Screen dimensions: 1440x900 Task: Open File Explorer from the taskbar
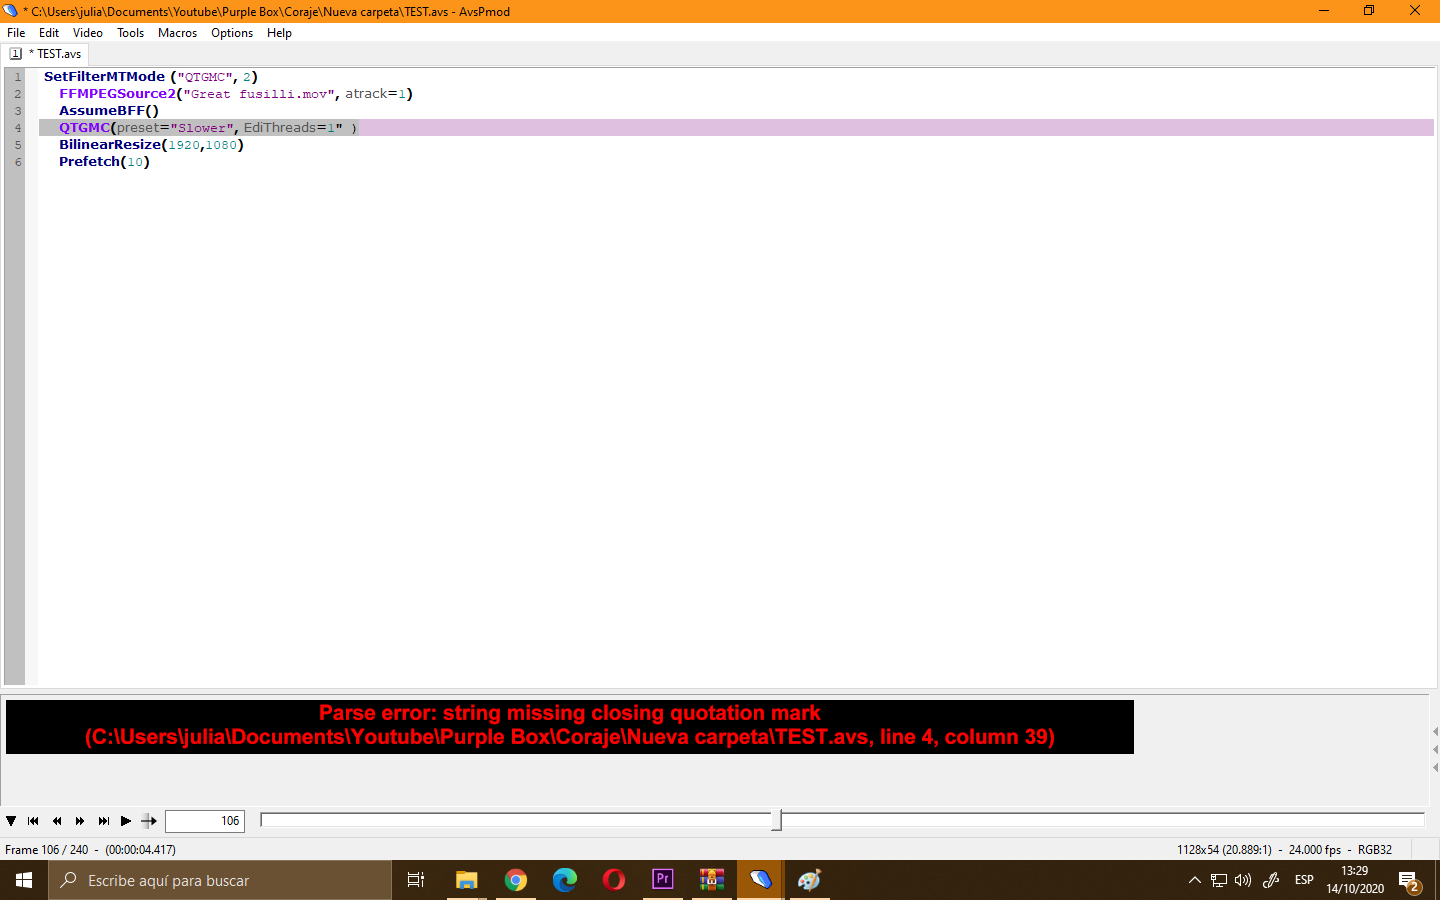pyautogui.click(x=466, y=880)
